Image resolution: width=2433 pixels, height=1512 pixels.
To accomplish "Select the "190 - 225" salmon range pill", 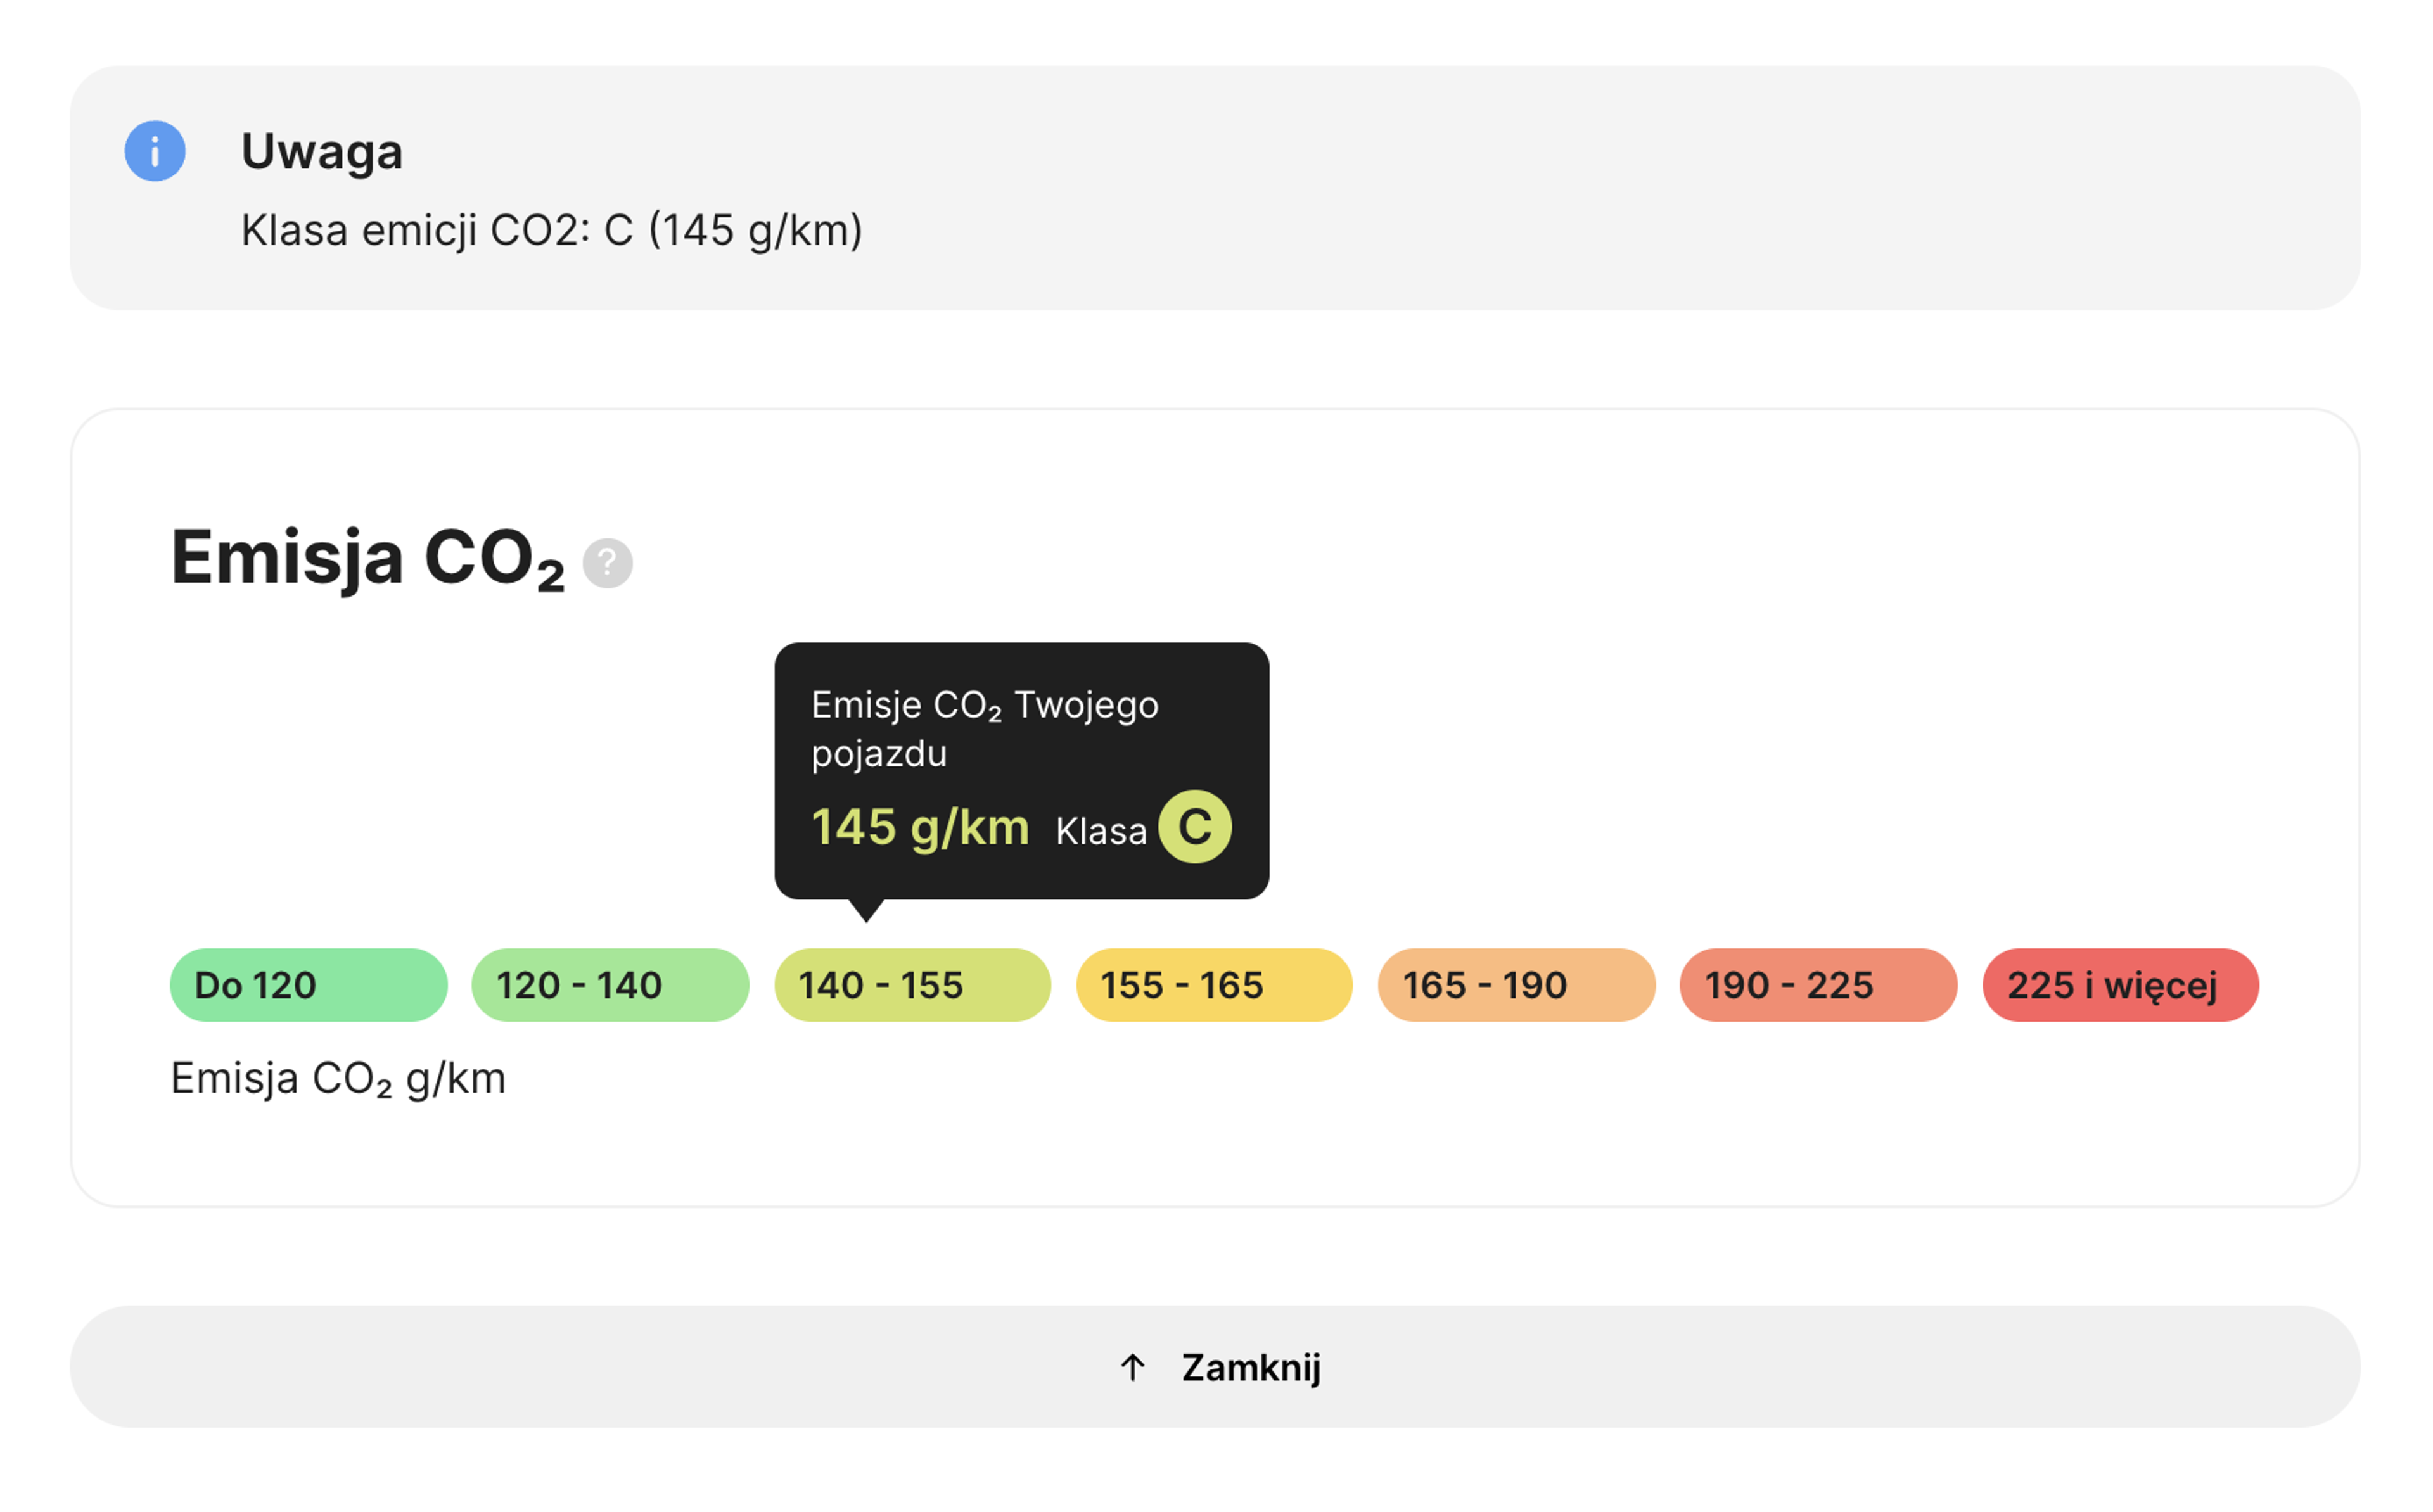I will 1818,985.
